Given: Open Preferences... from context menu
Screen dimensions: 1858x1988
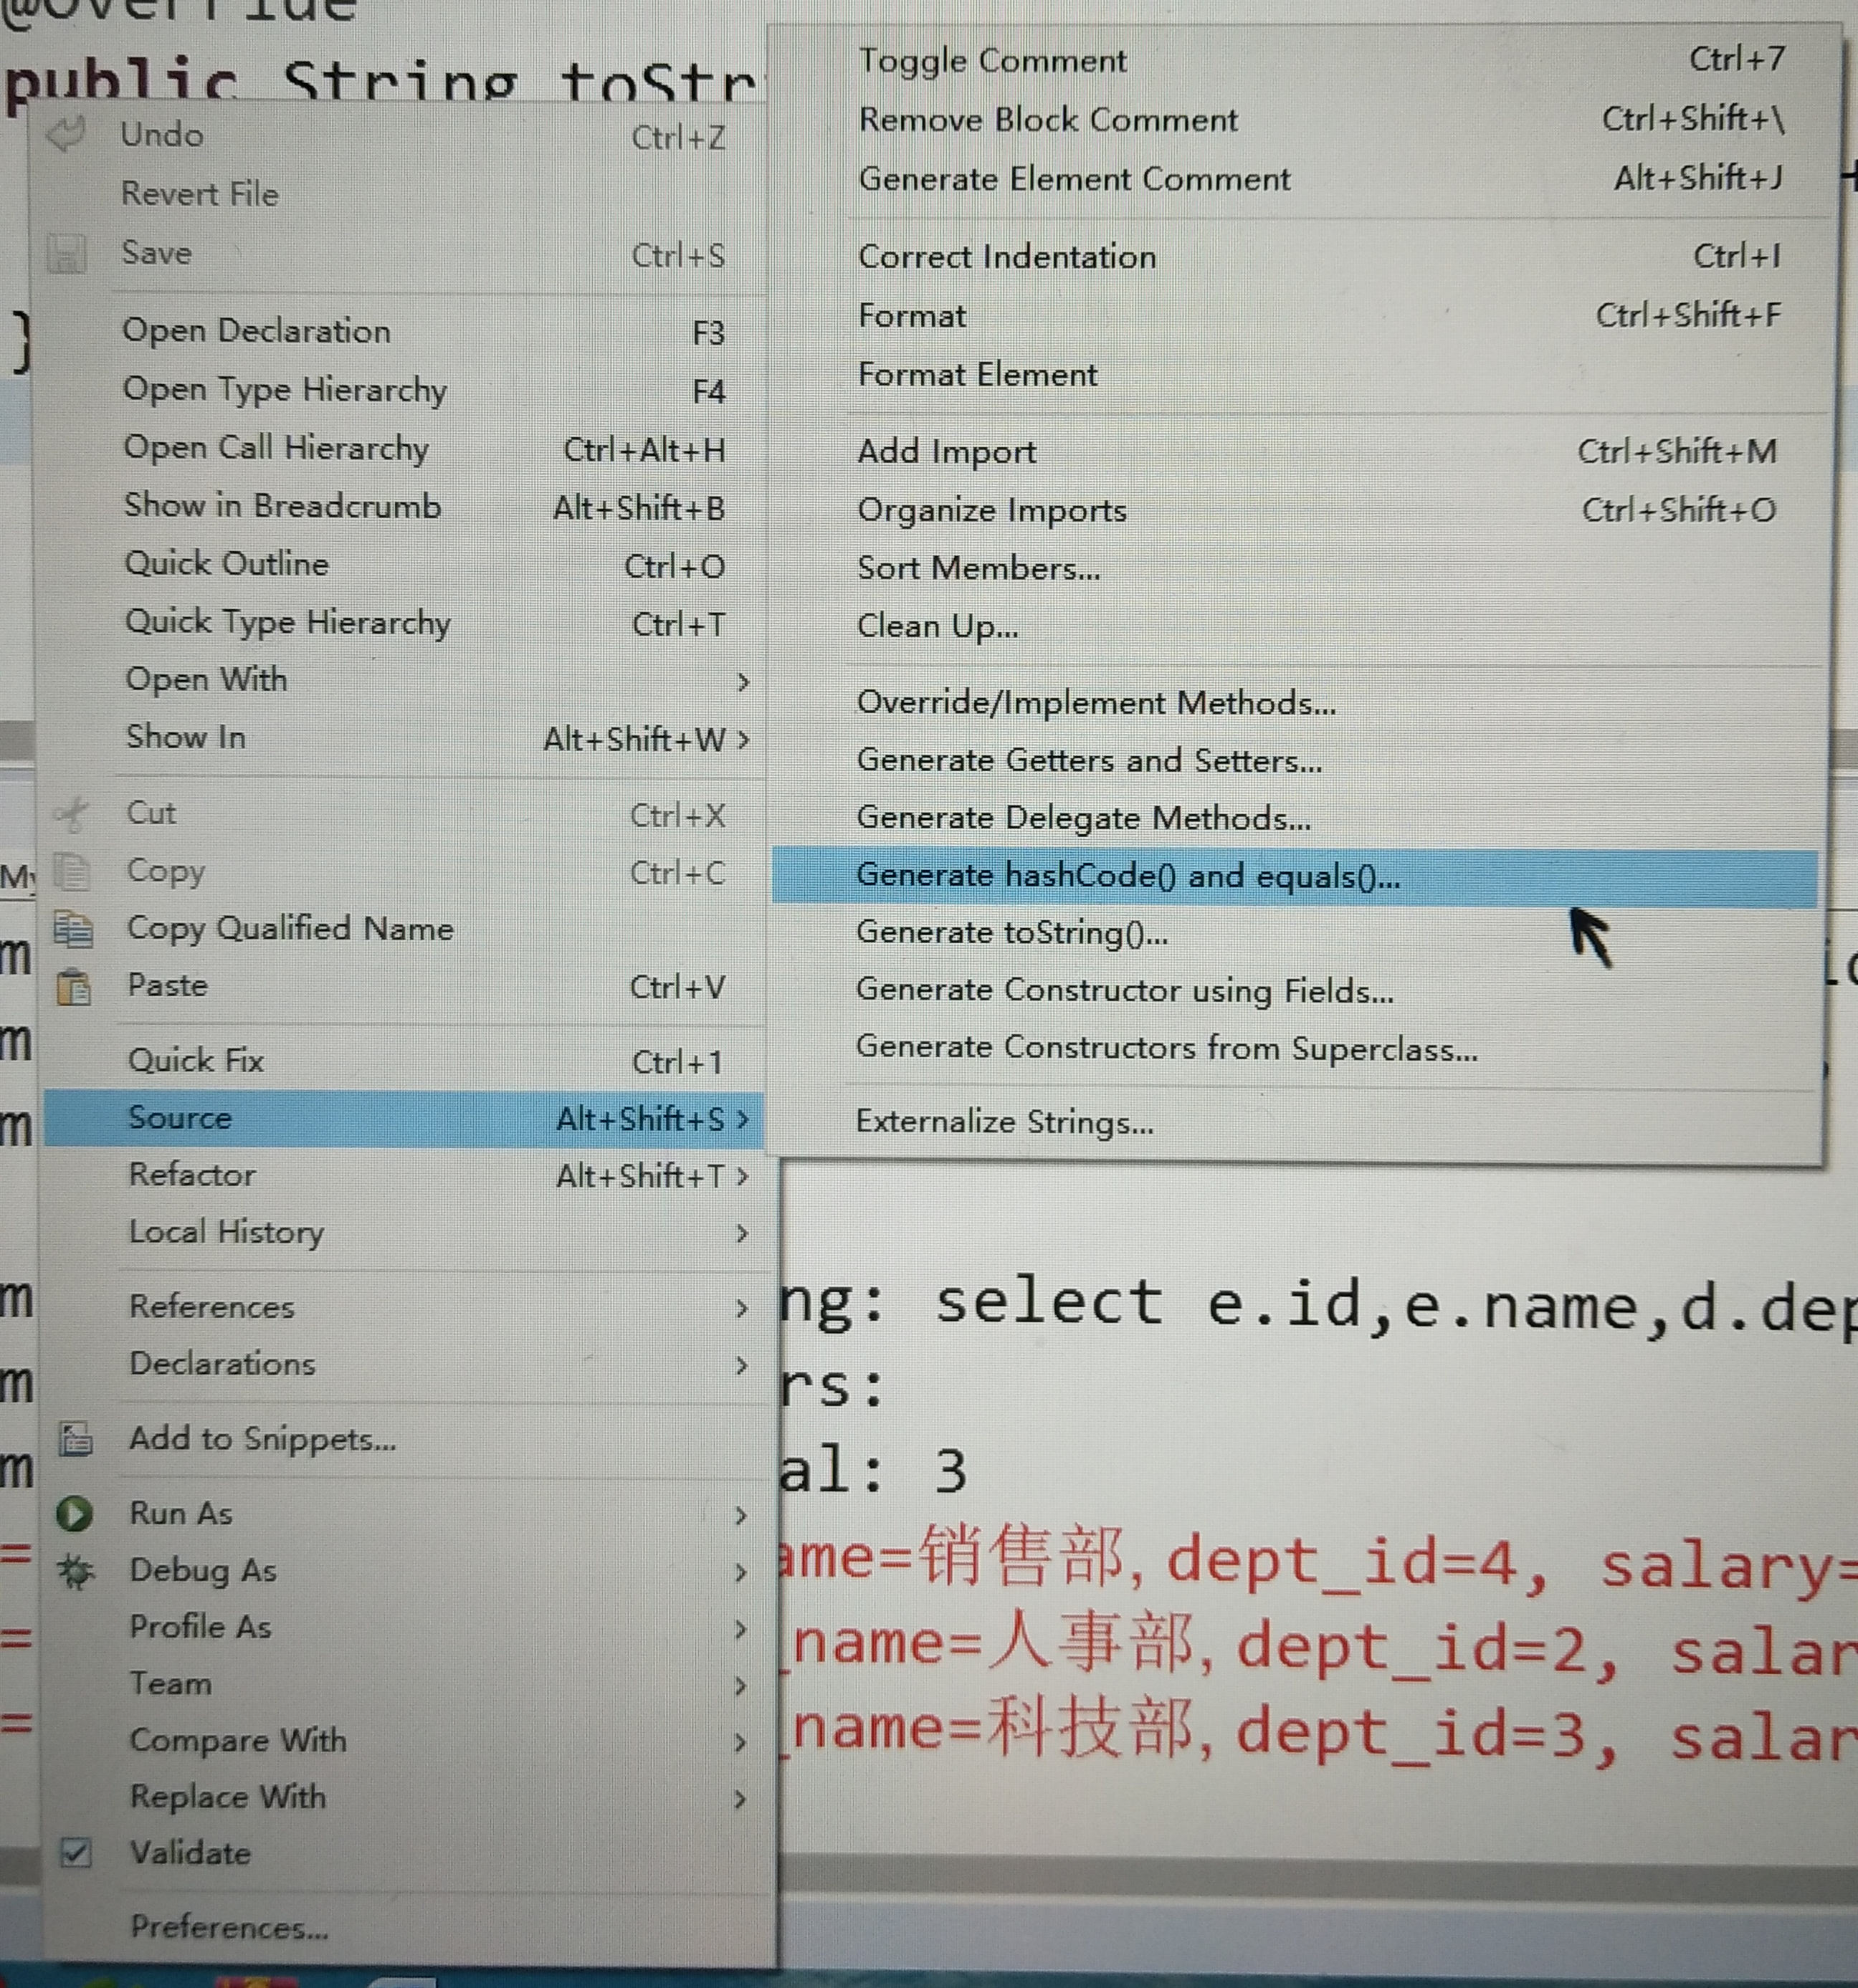Looking at the screenshot, I should coord(229,1927).
